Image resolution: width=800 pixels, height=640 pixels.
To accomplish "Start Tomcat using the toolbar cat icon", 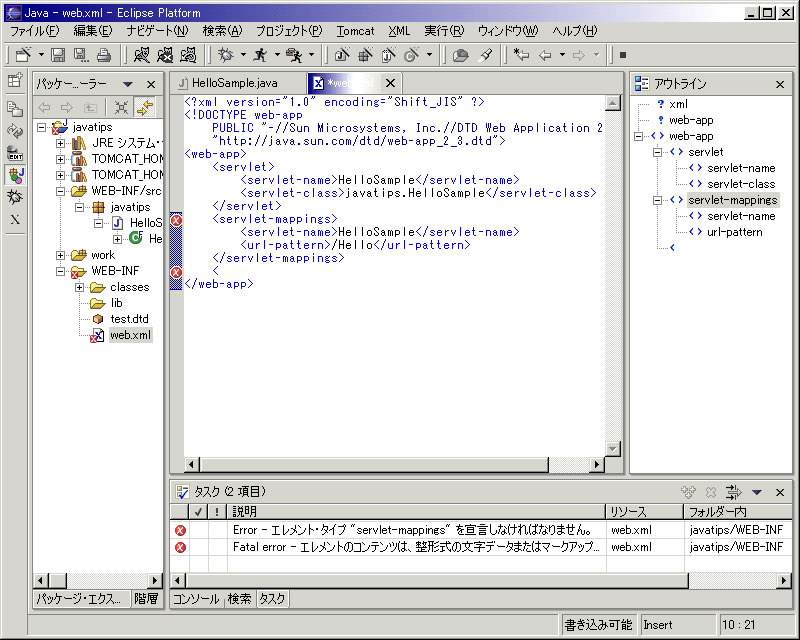I will coord(140,55).
